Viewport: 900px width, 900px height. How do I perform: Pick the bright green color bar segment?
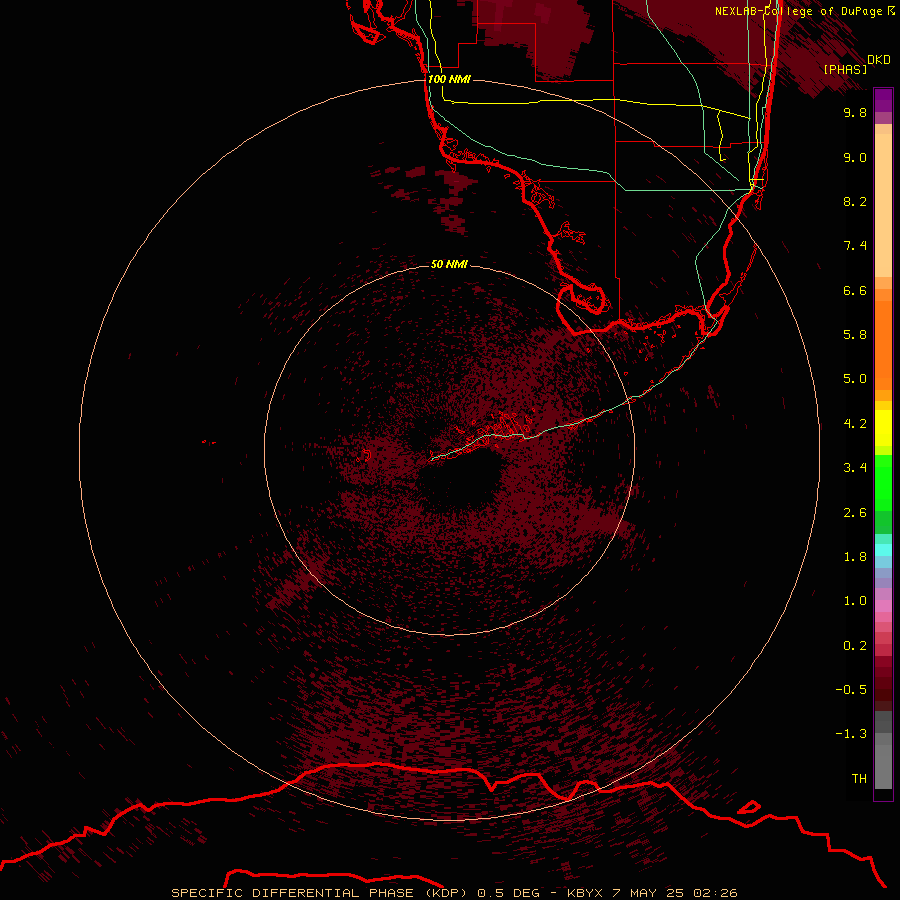883,483
